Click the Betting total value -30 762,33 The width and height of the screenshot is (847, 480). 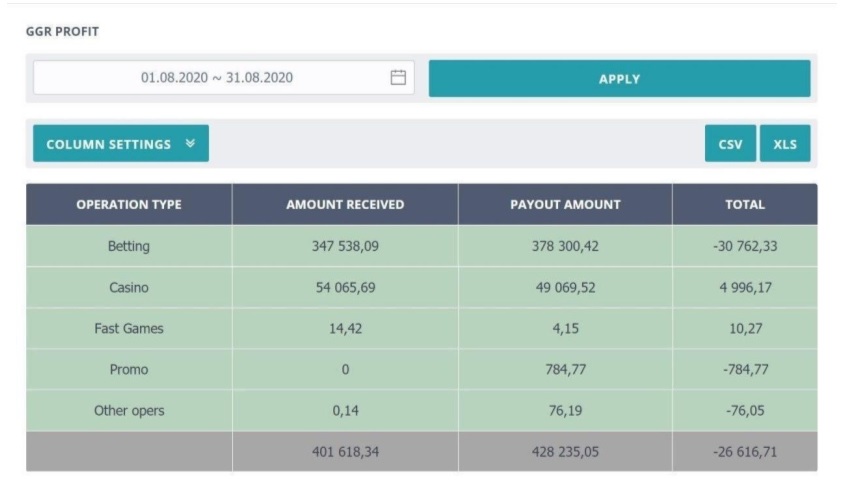(x=744, y=246)
